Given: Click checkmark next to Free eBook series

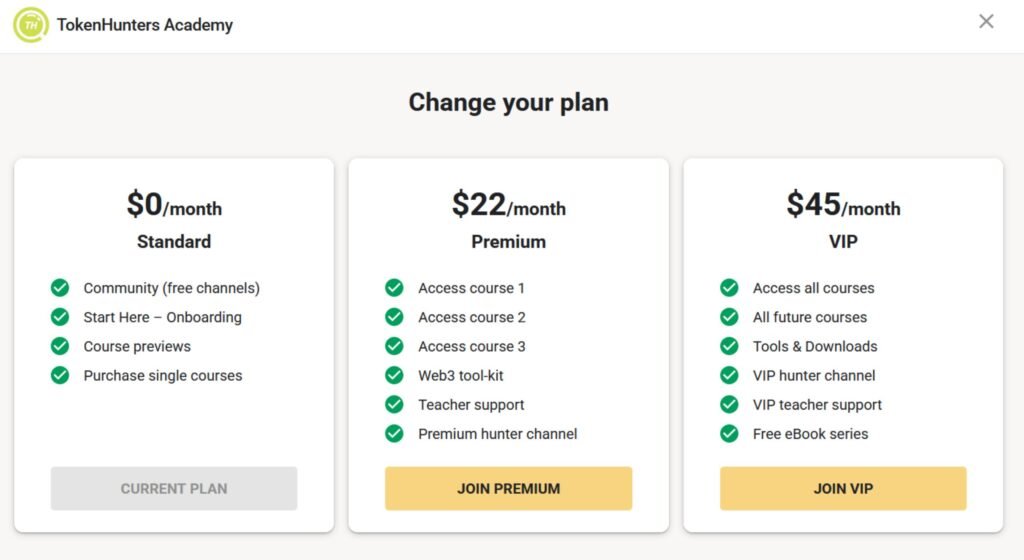Looking at the screenshot, I should pos(729,434).
